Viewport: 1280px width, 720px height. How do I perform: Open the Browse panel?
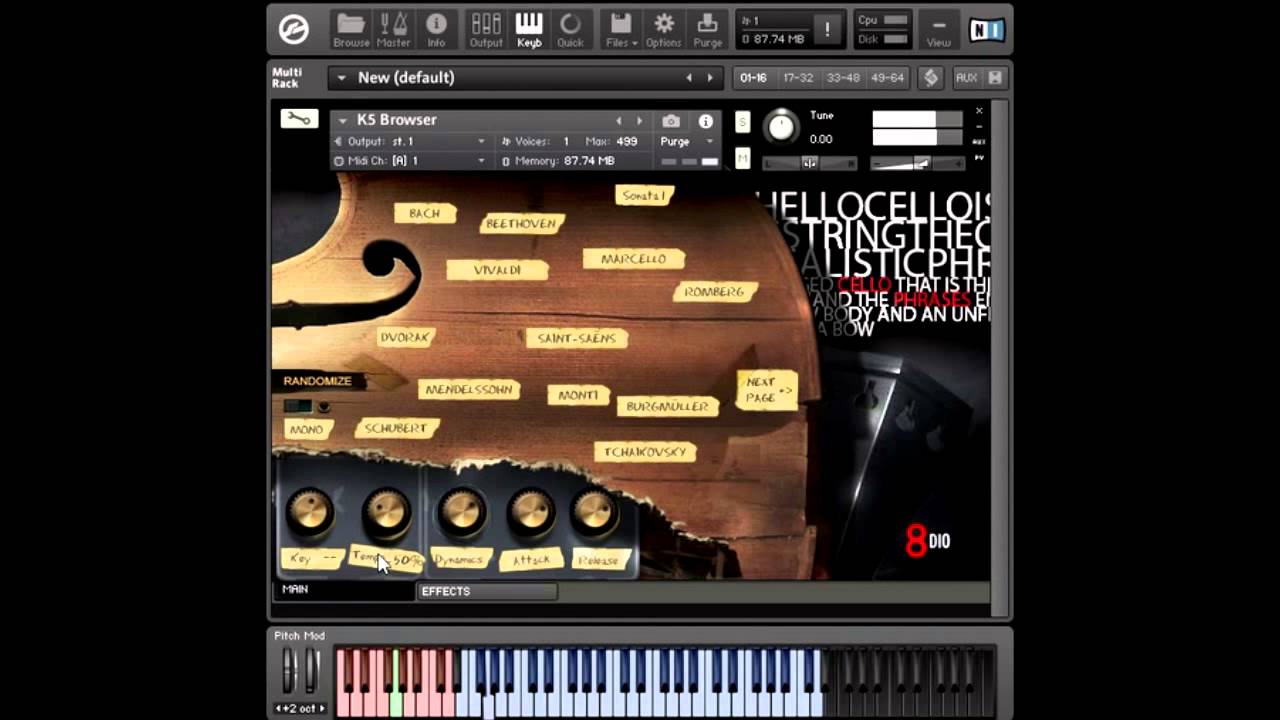click(351, 30)
